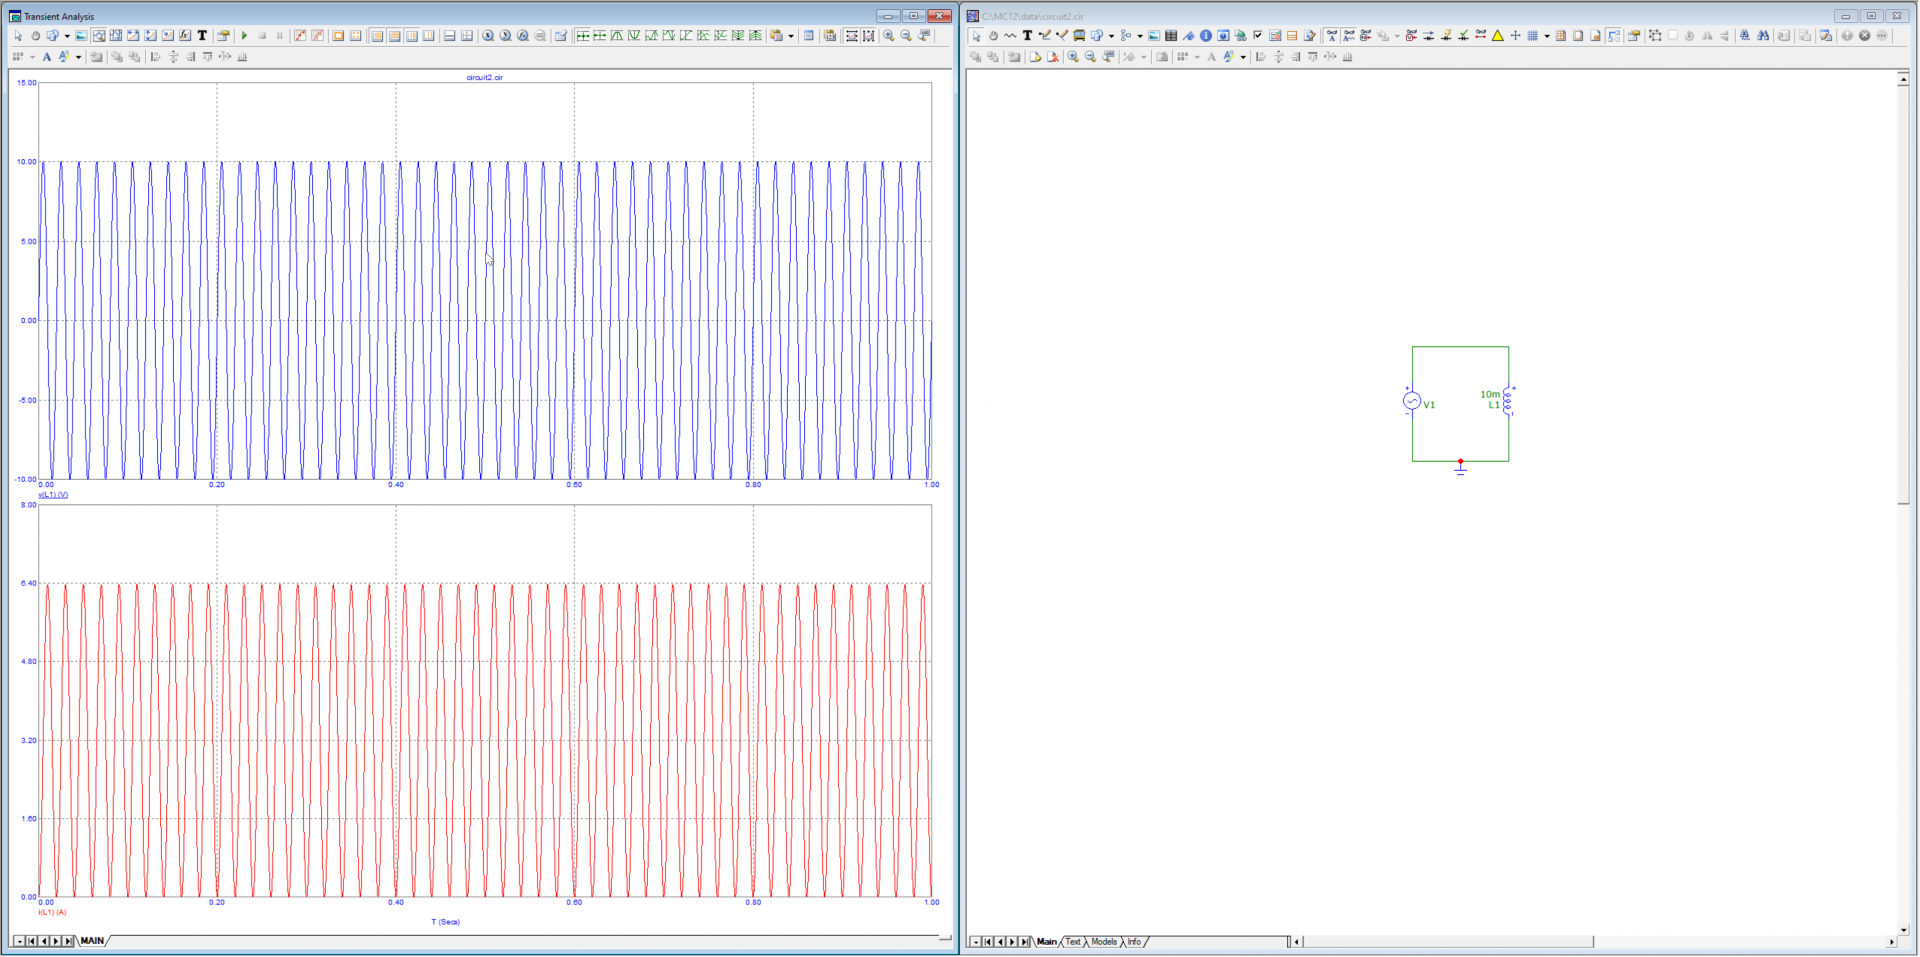Click the Scale mode icon in Transient Analysis
Viewport: 1920px width, 957px height.
pyautogui.click(x=99, y=35)
